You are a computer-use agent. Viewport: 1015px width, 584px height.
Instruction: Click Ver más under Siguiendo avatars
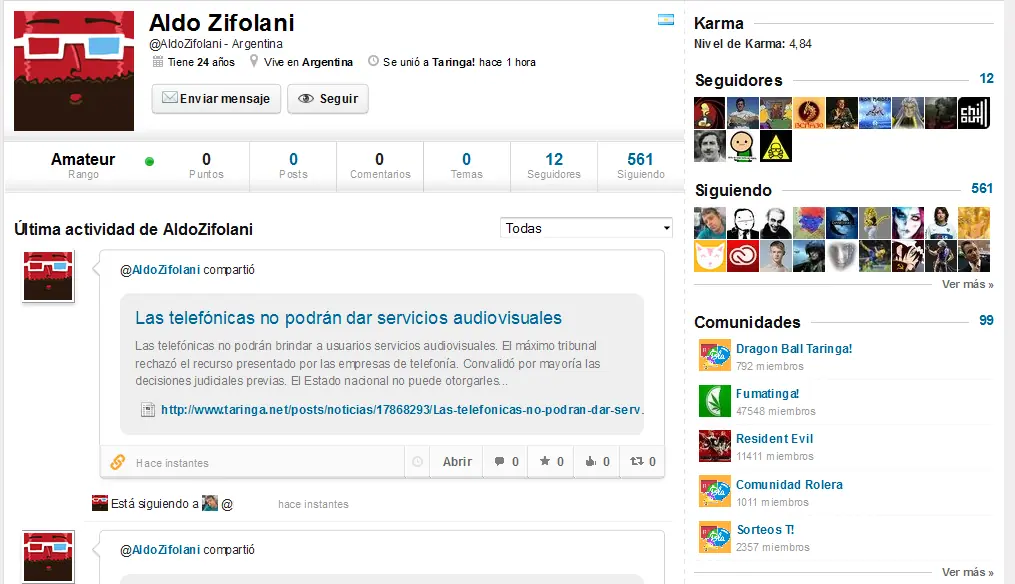(968, 284)
